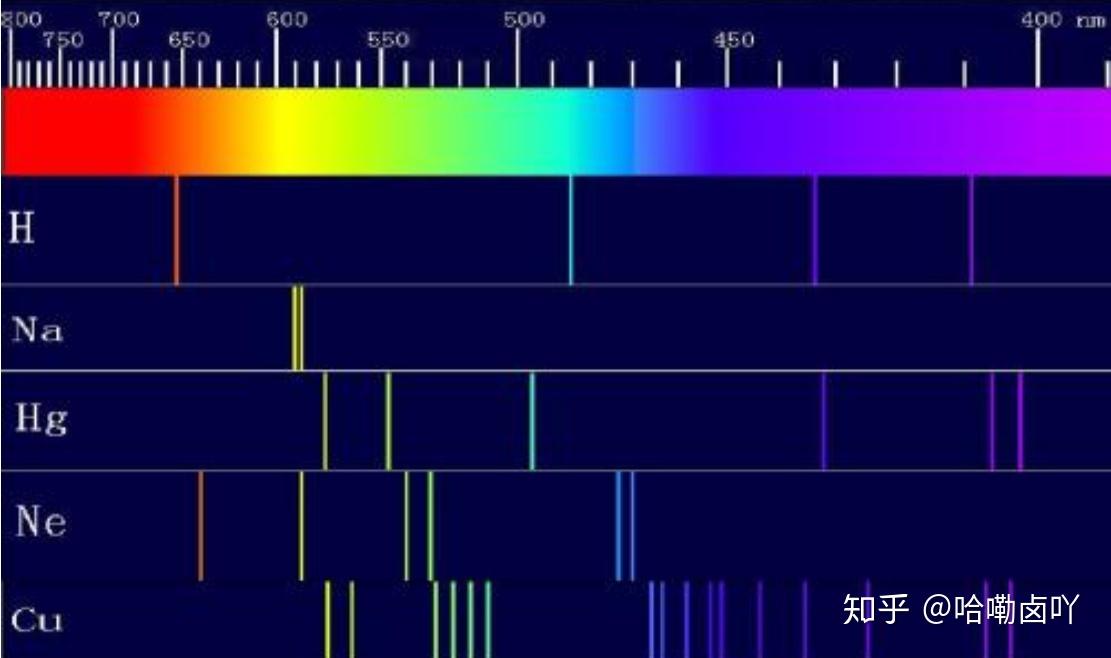Click the "650" wavelength scale label
1111x658 pixels.
[189, 40]
